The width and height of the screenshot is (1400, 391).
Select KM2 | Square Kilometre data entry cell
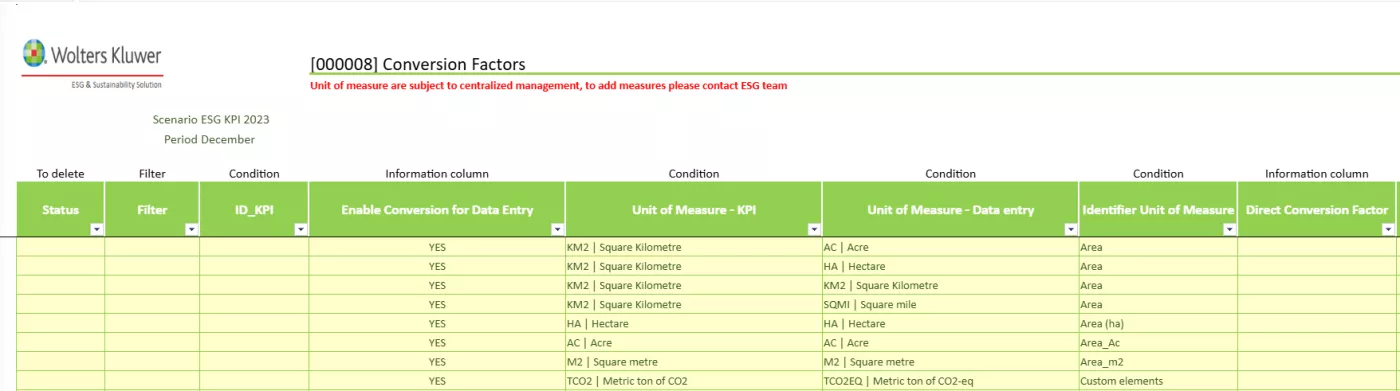click(x=951, y=285)
